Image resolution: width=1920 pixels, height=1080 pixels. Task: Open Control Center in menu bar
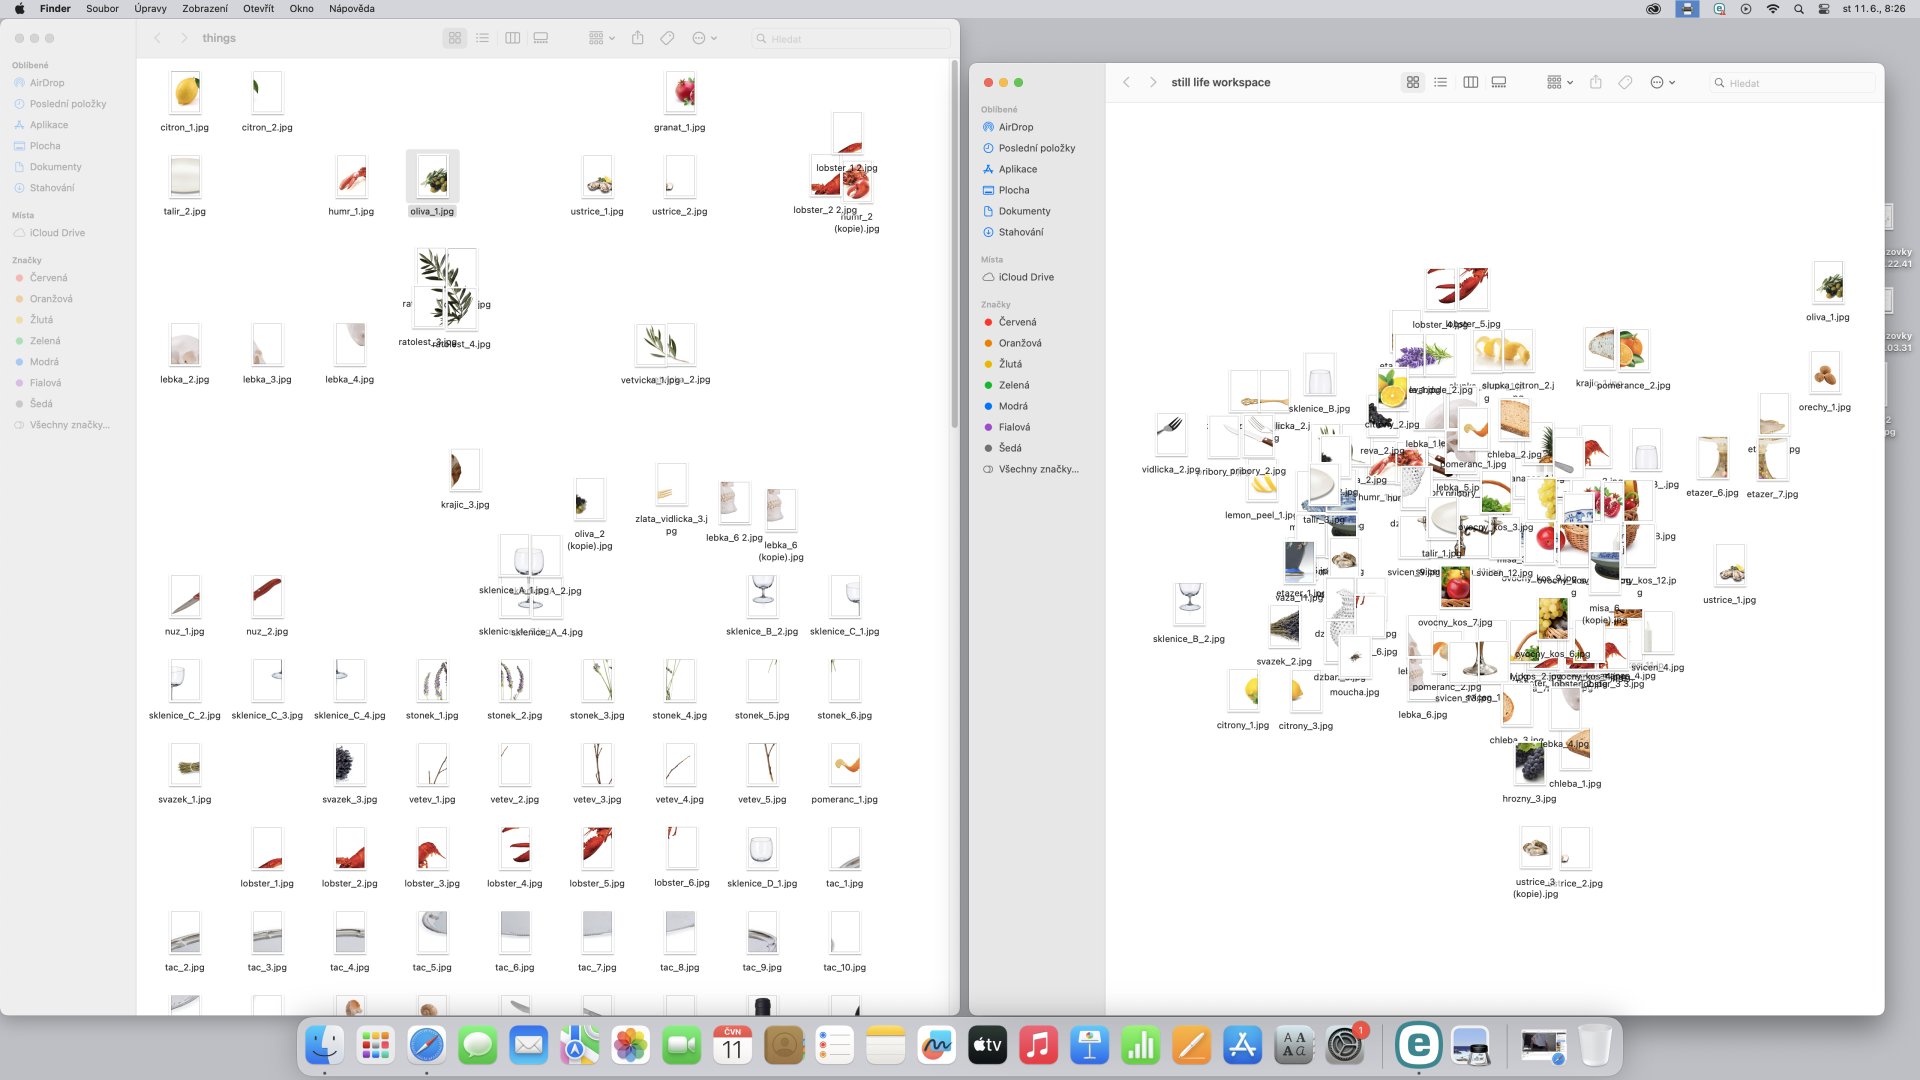(1823, 9)
